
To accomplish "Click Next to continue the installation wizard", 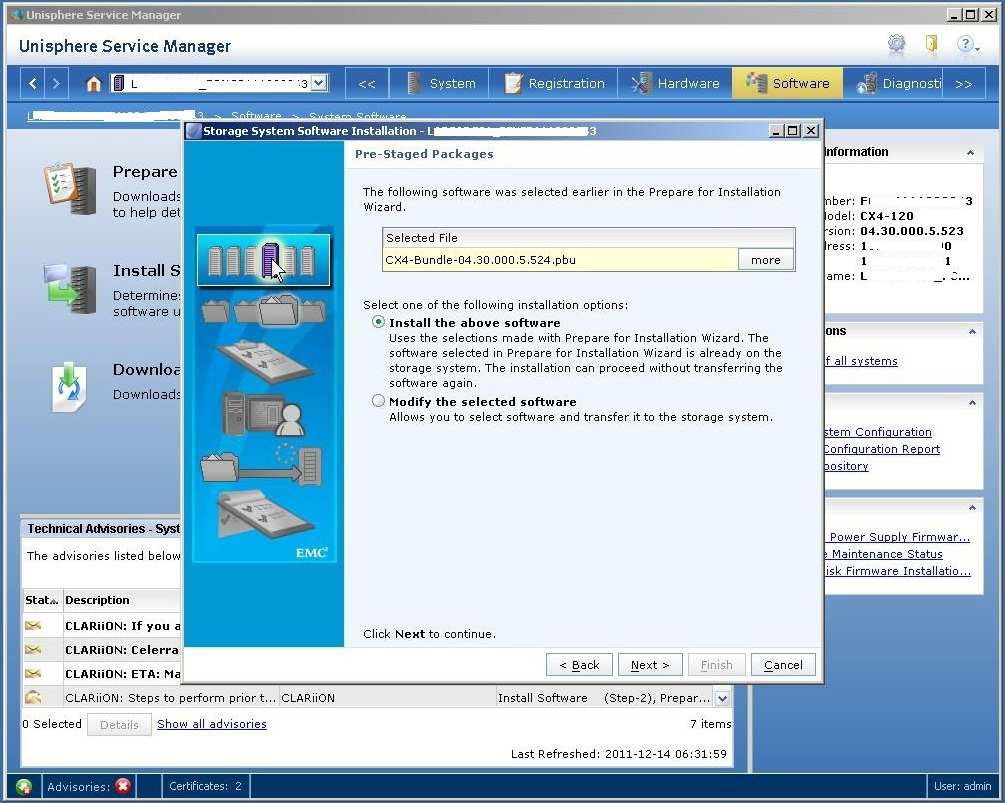I will (x=650, y=665).
